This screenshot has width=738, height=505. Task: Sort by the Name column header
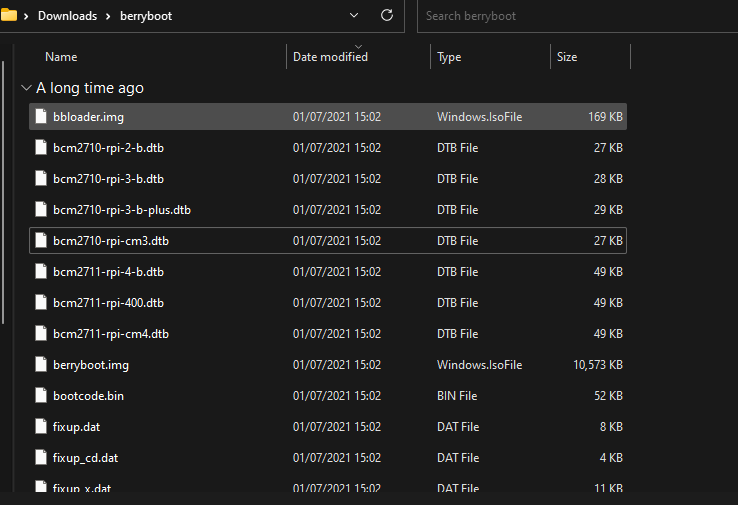(61, 57)
